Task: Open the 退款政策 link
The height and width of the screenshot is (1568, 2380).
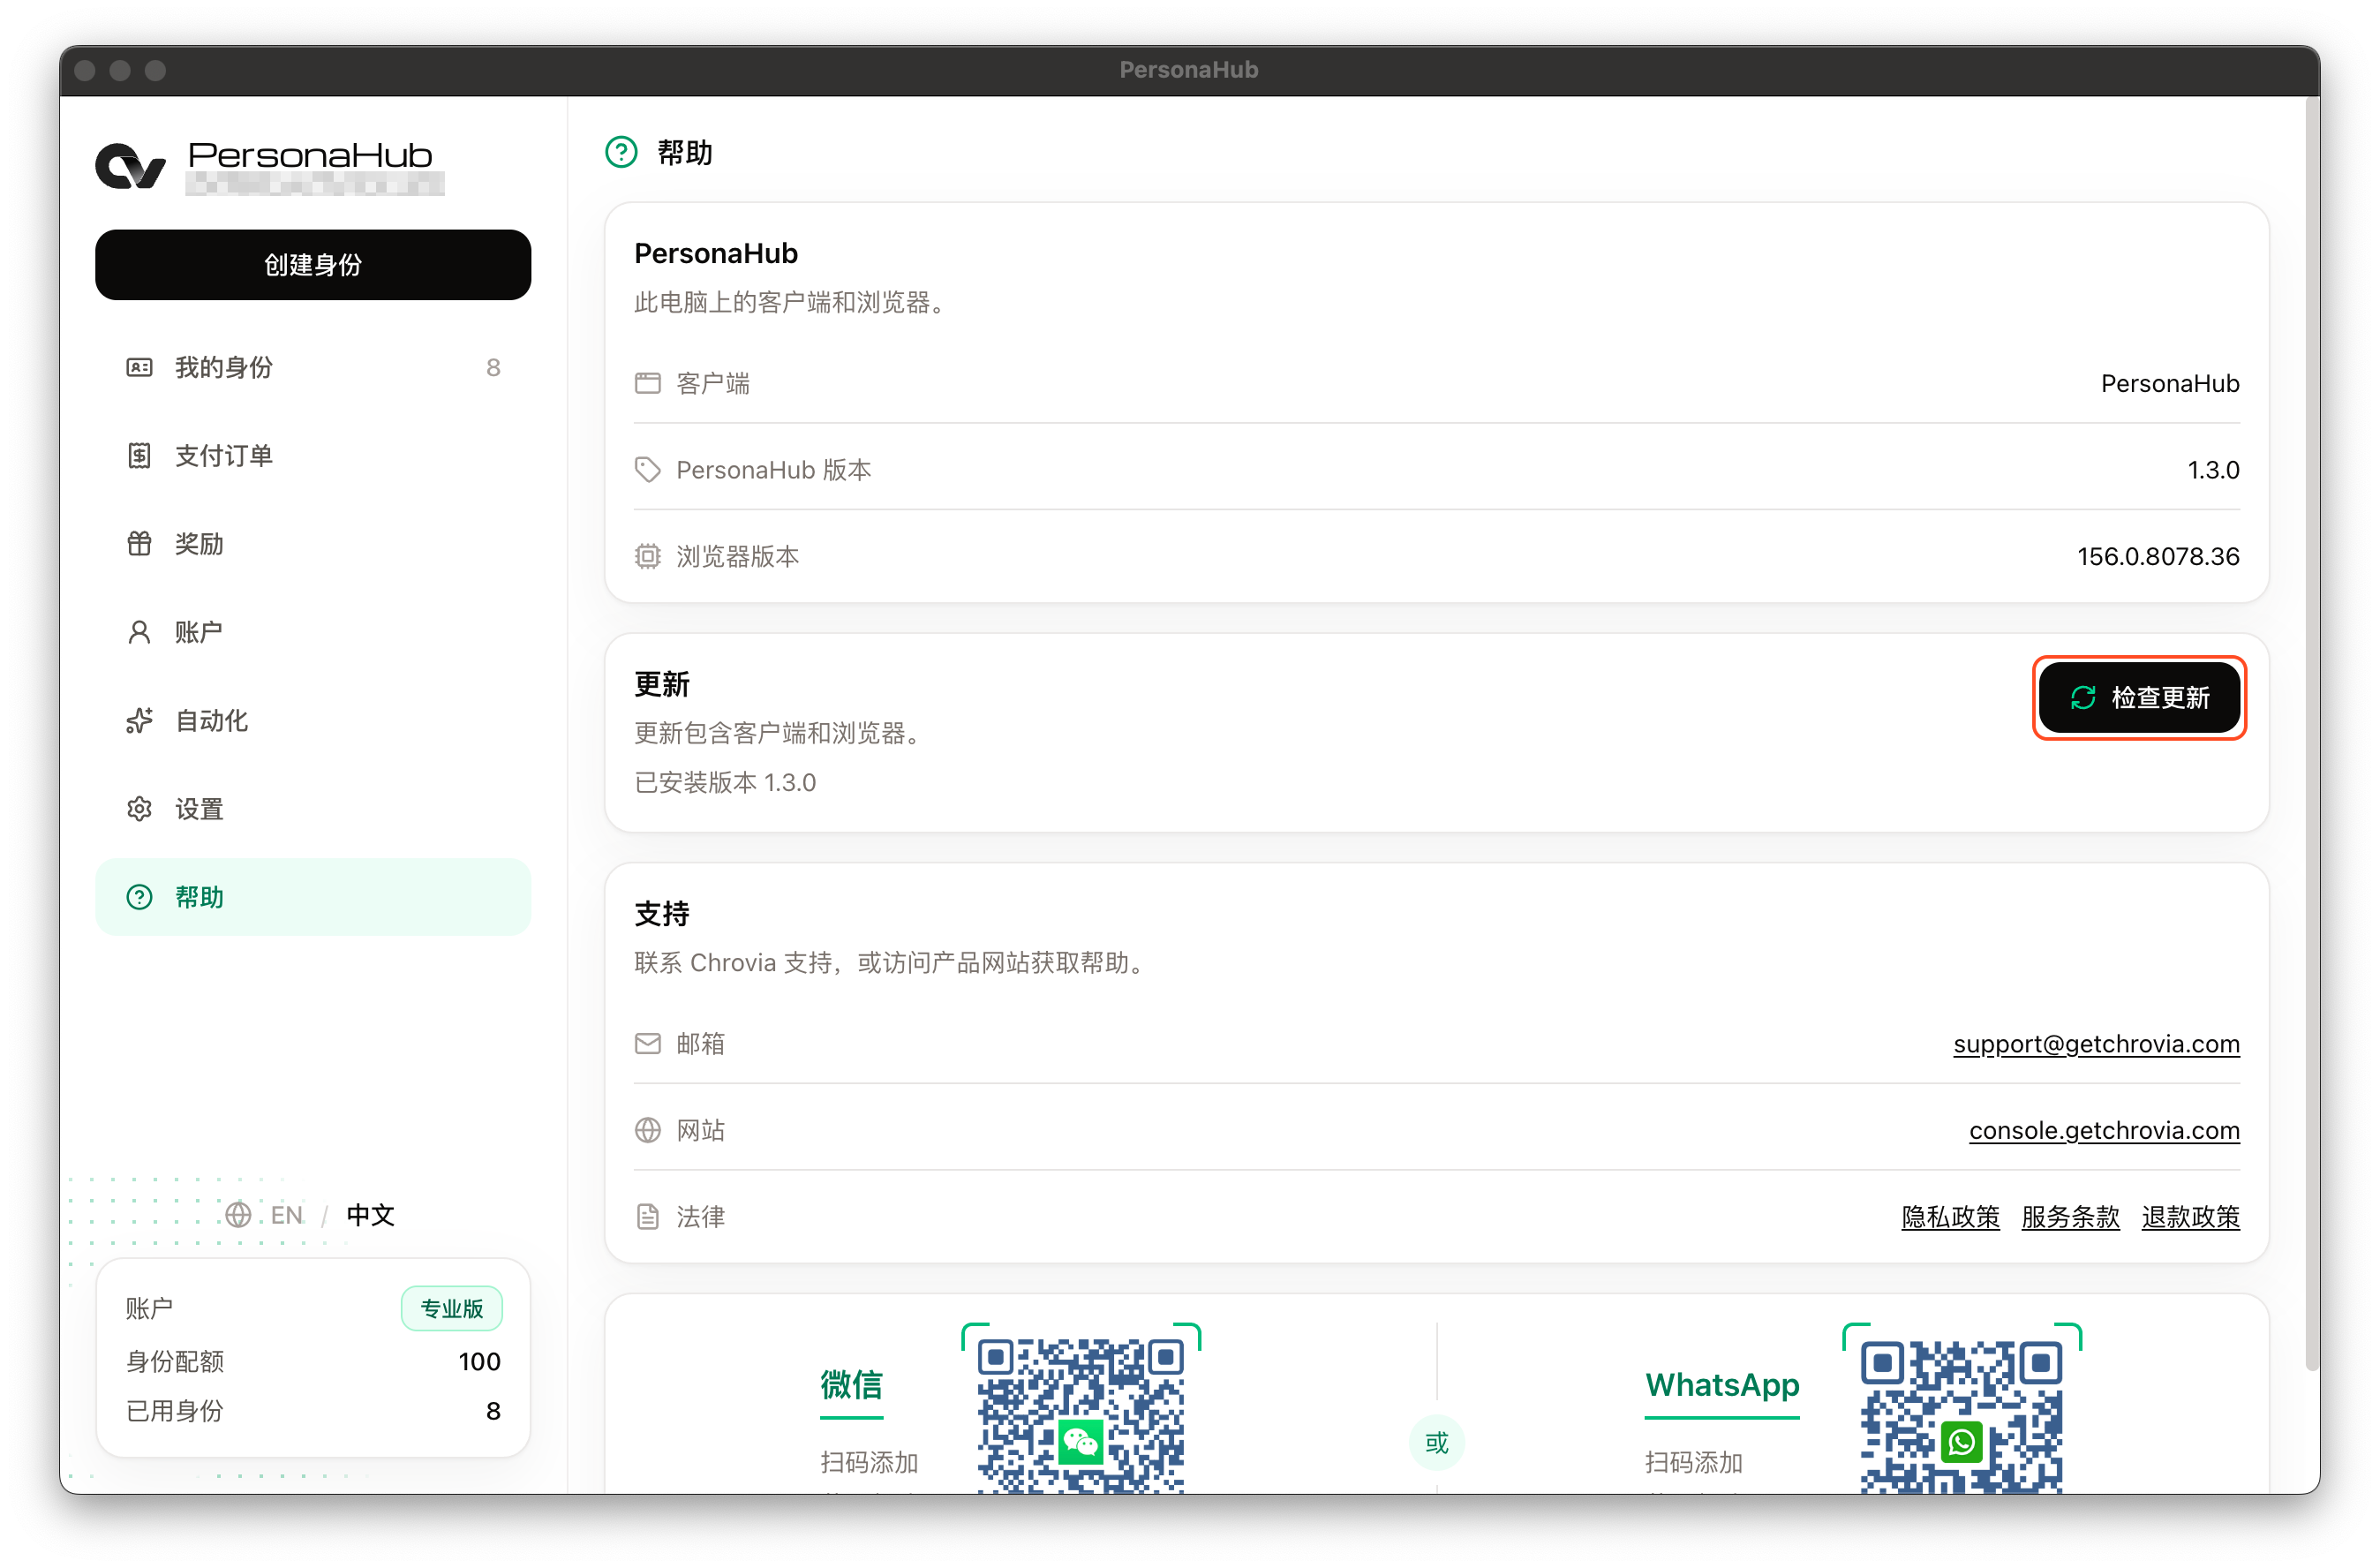Action: point(2190,1216)
